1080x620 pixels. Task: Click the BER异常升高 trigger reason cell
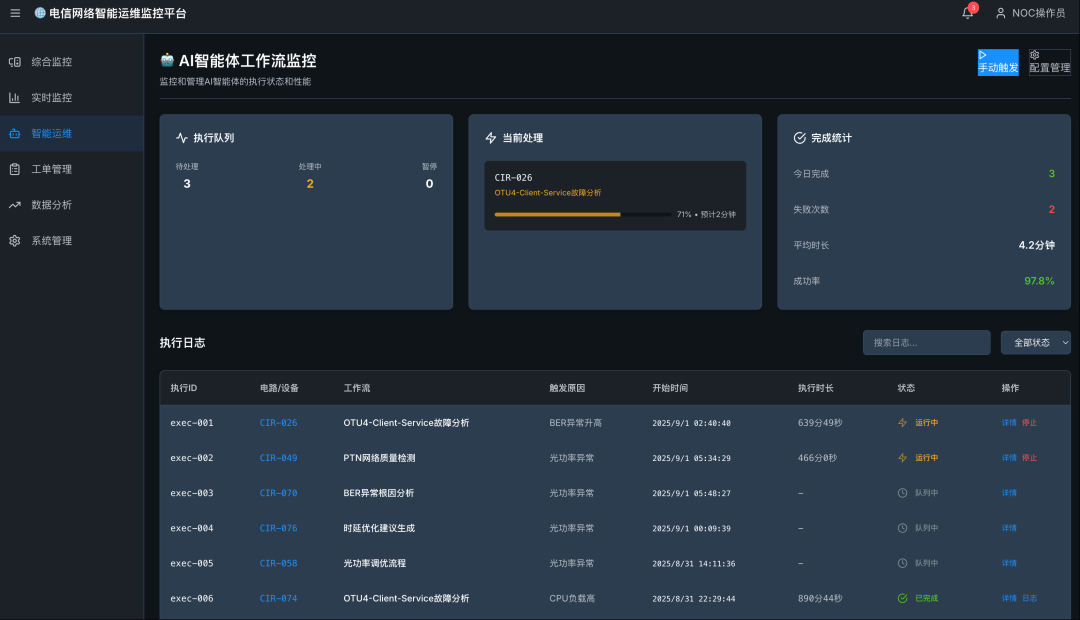575,423
